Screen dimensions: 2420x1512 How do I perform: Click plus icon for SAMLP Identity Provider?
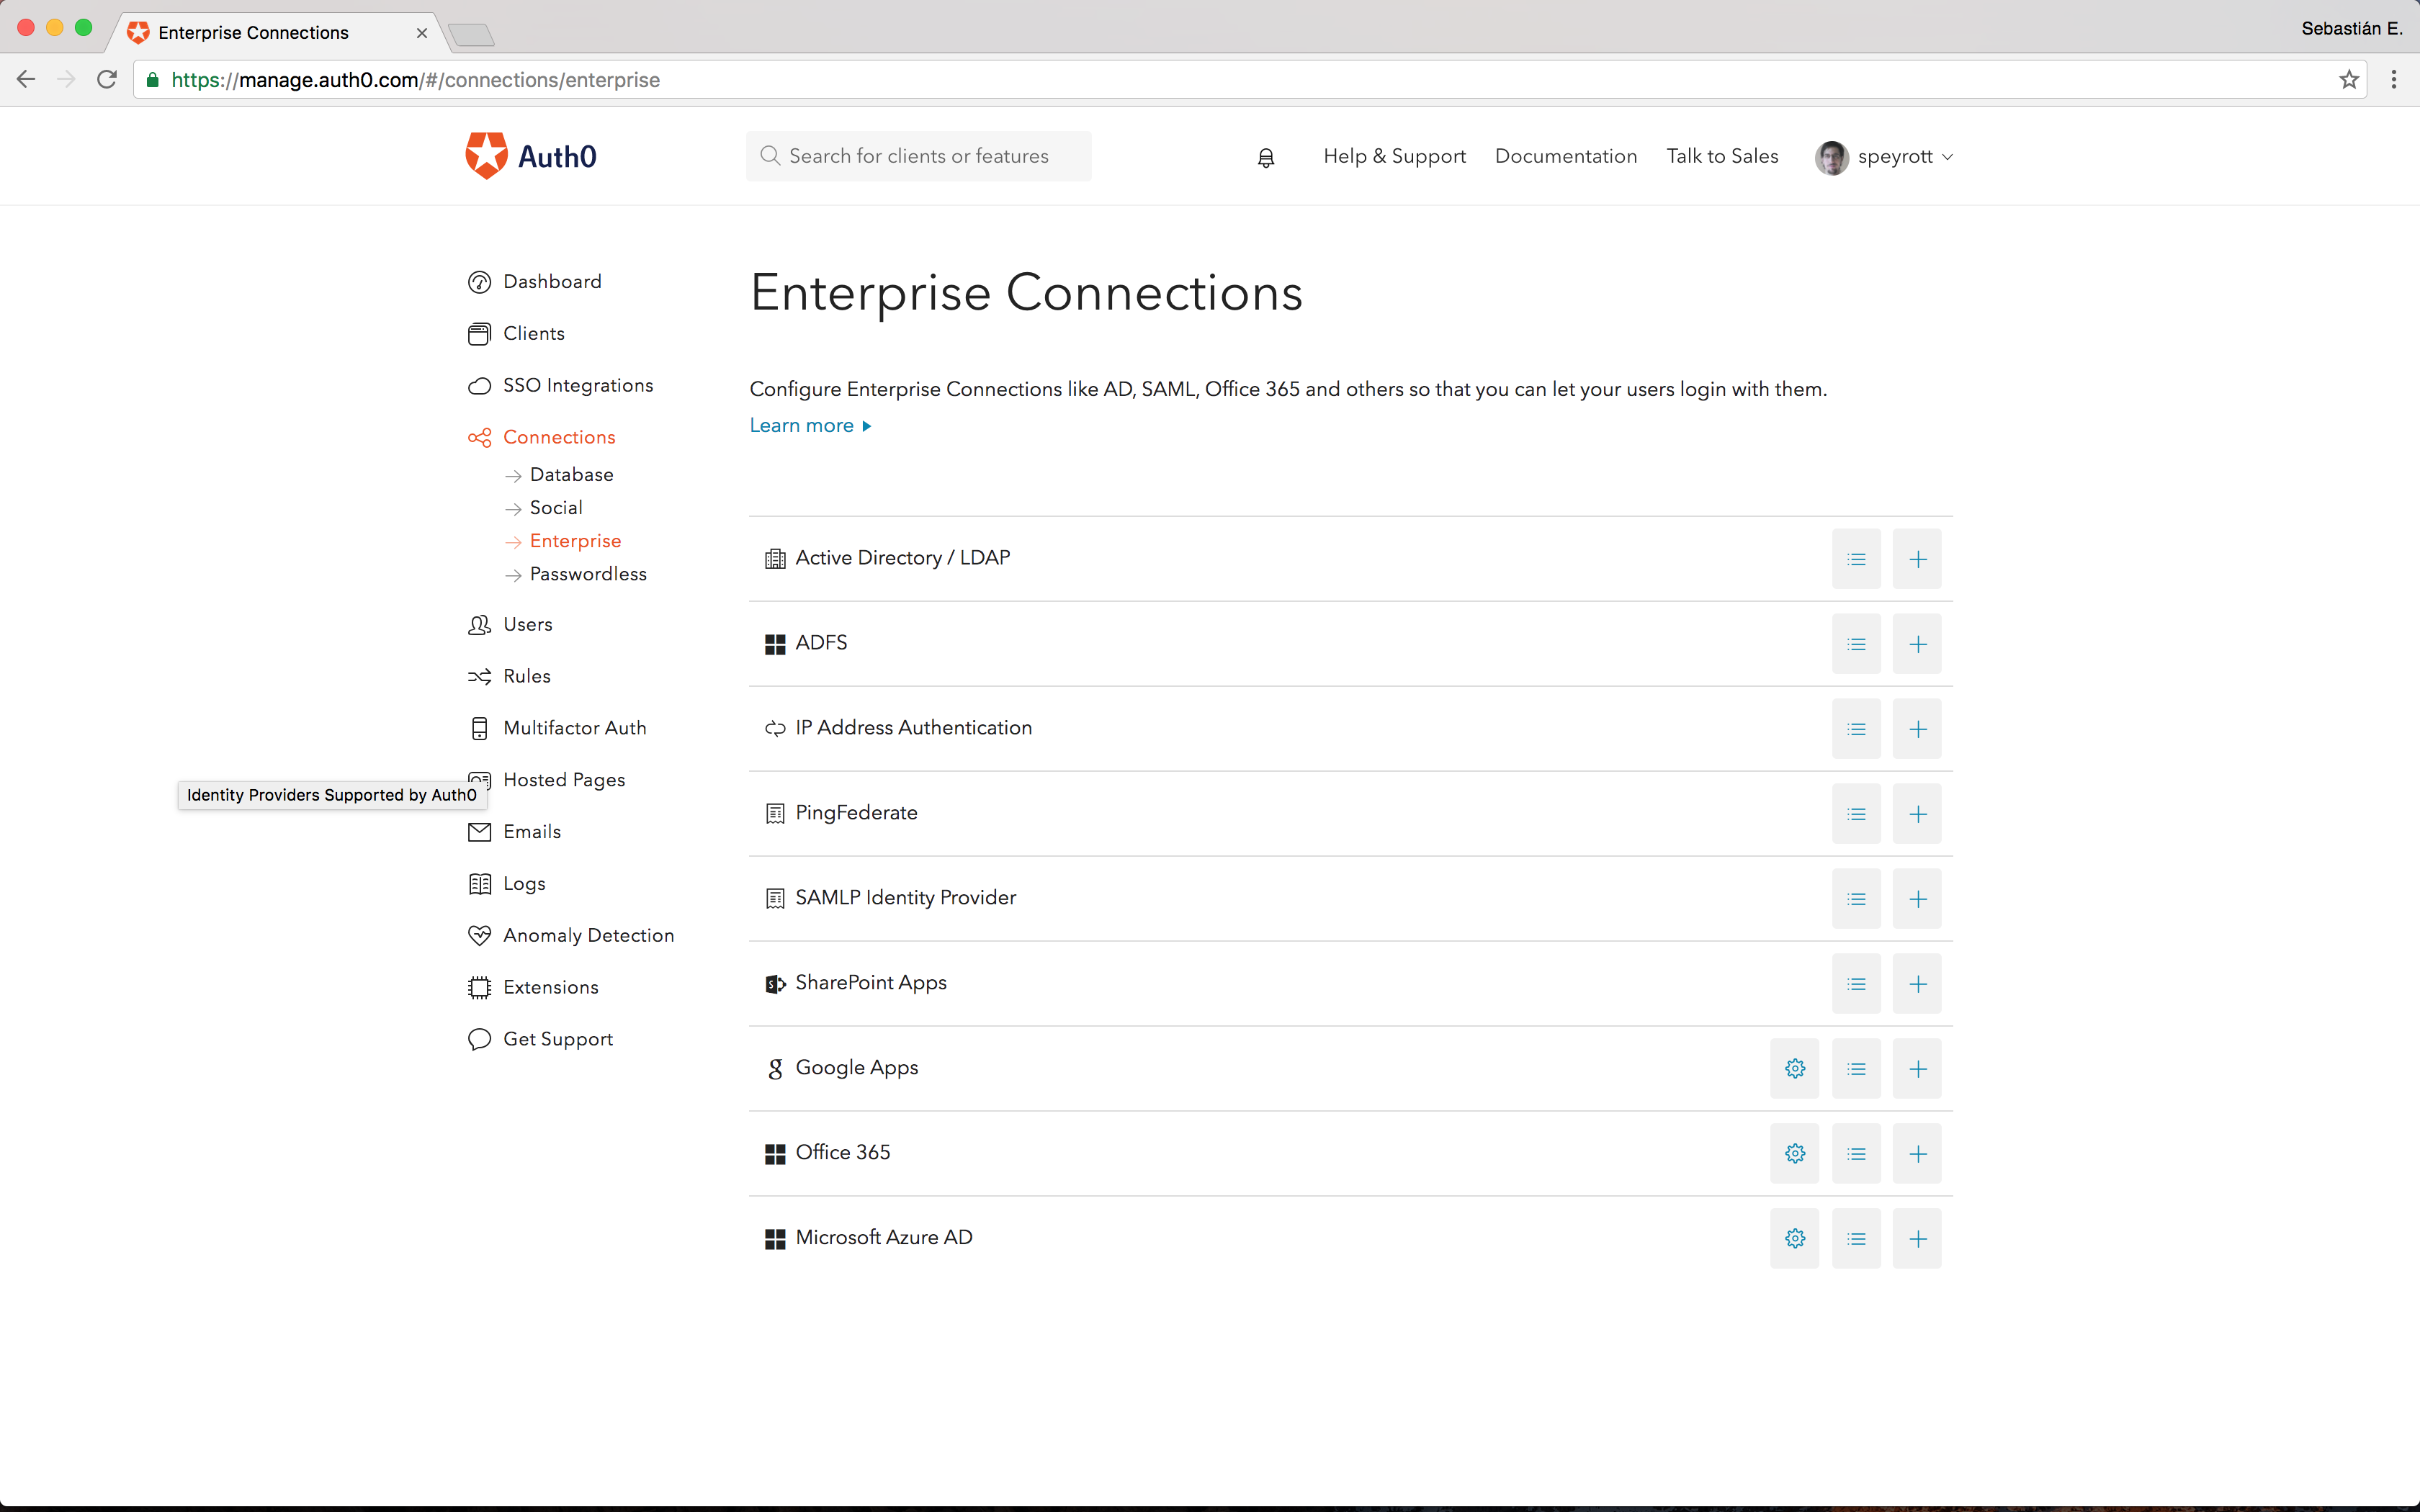(1917, 899)
